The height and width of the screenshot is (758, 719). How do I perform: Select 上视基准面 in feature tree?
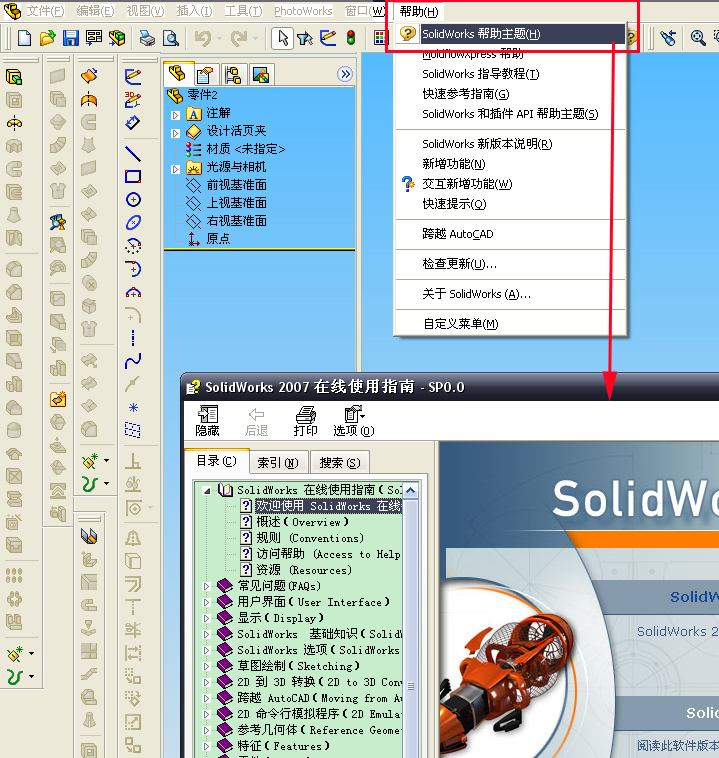click(236, 203)
